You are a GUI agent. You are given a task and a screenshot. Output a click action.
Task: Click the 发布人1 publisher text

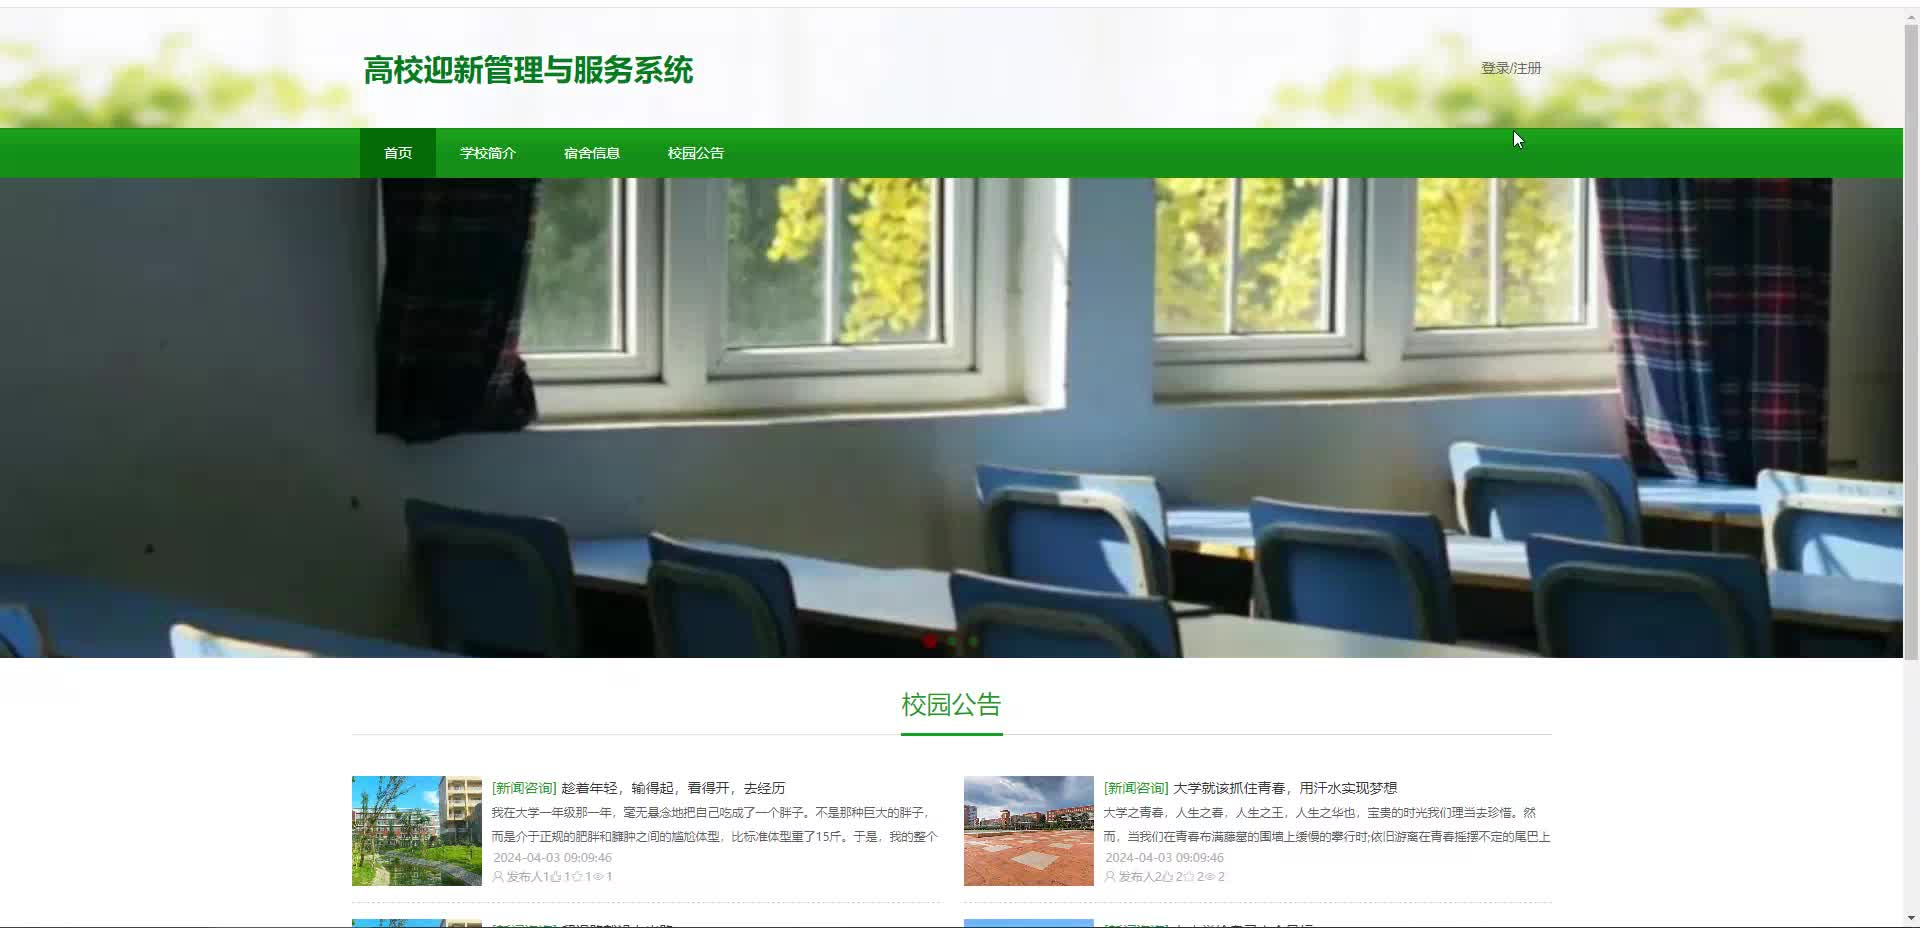pos(527,877)
